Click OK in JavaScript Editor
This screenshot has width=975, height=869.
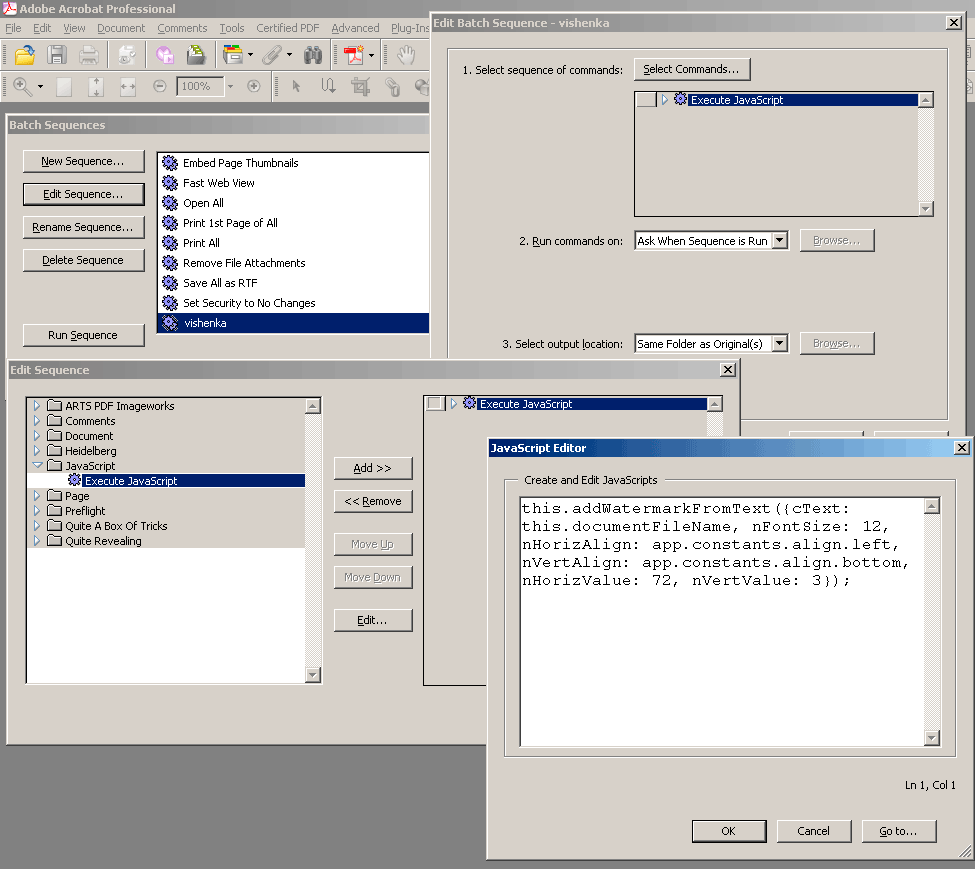(x=729, y=831)
